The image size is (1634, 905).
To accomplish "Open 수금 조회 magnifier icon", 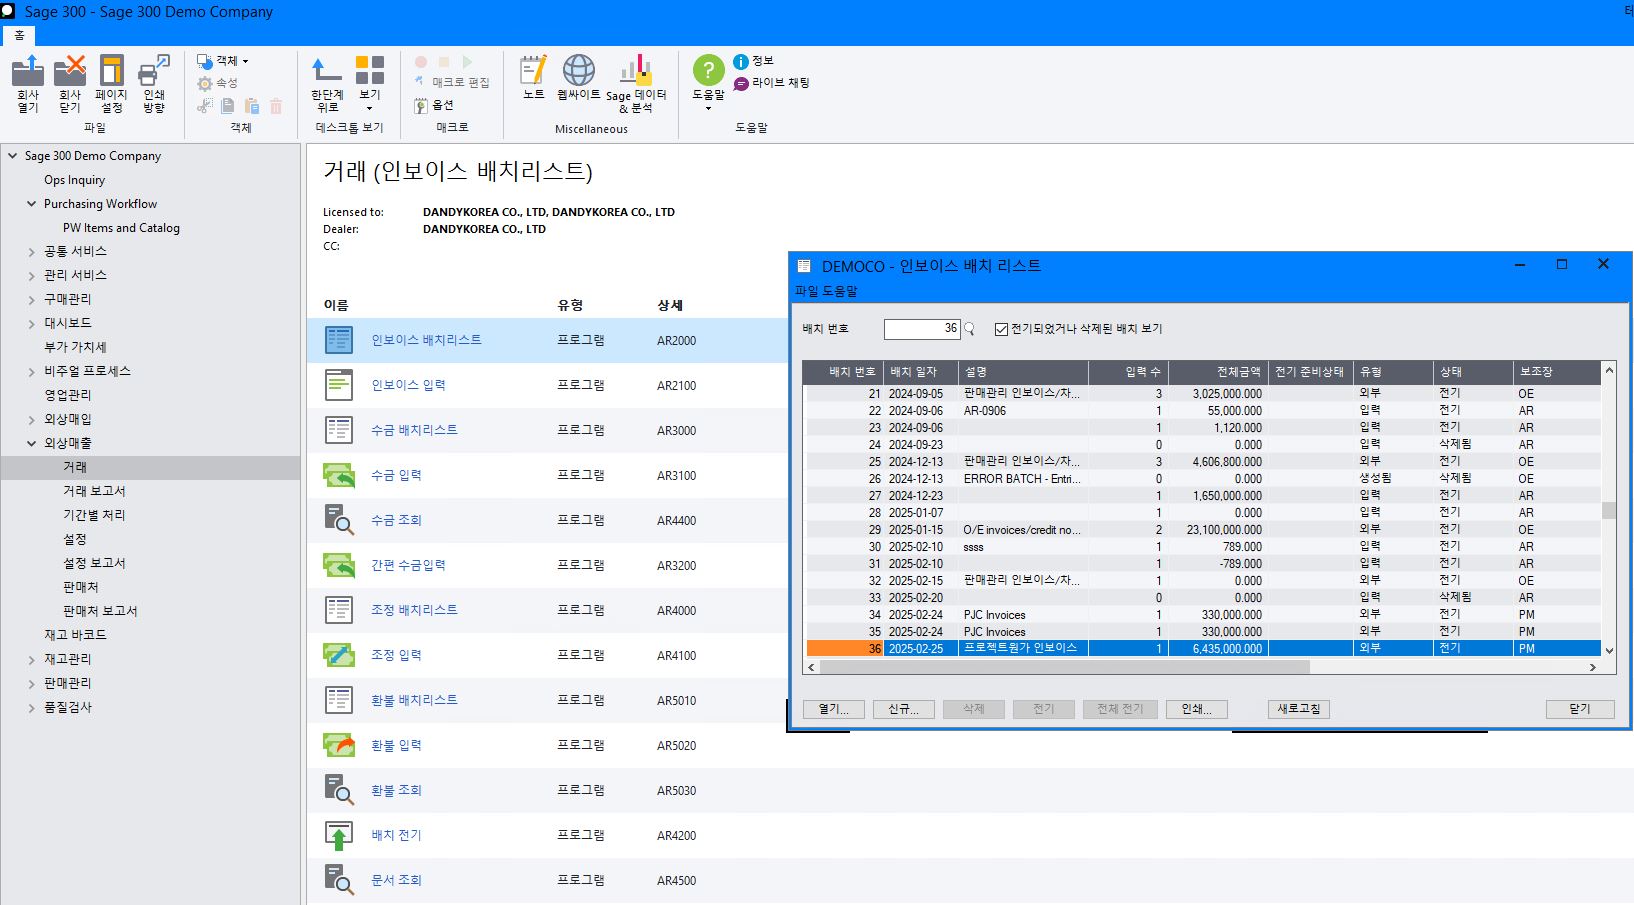I will click(x=339, y=520).
